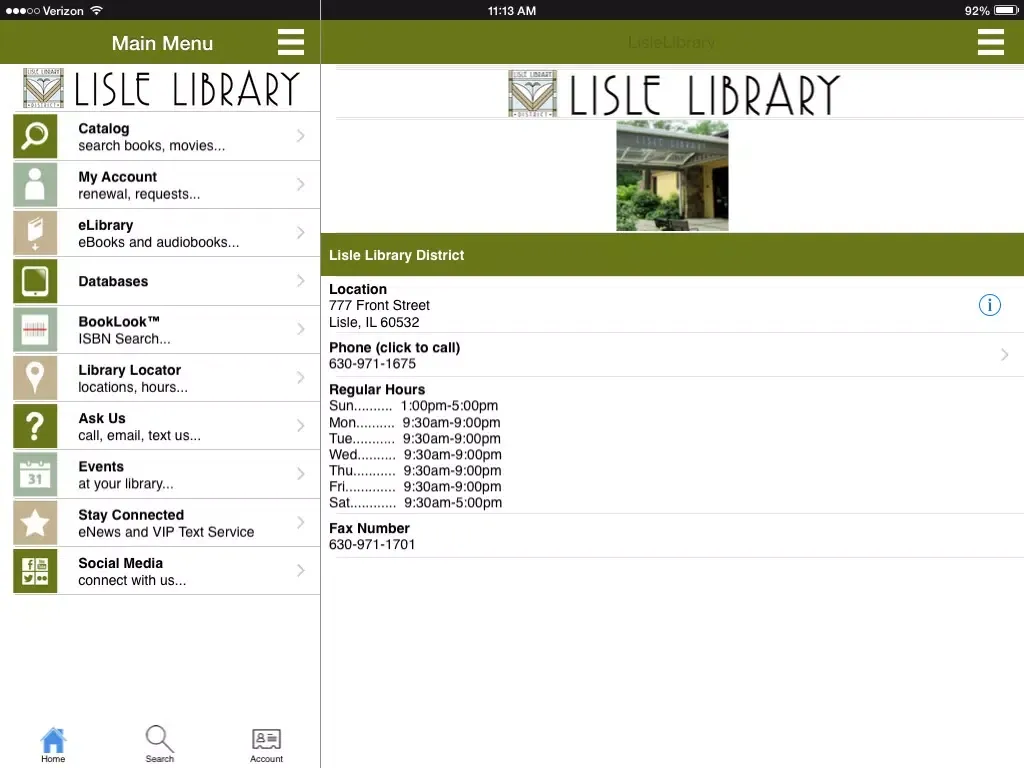
Task: Tap fax number 630-971-1701
Action: 372,545
